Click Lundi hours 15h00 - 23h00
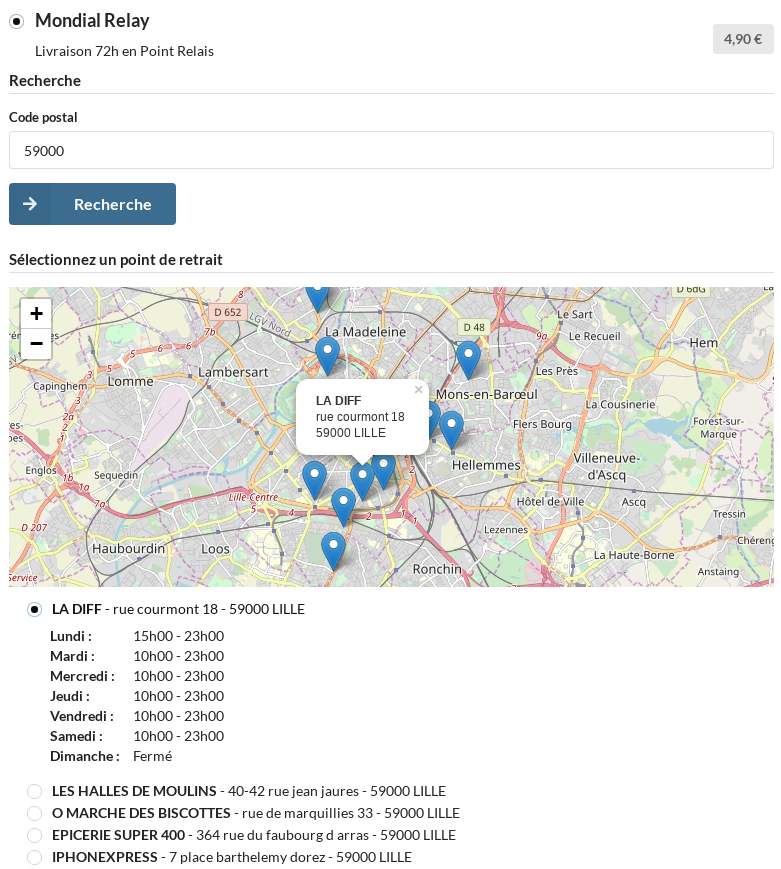 tap(178, 636)
